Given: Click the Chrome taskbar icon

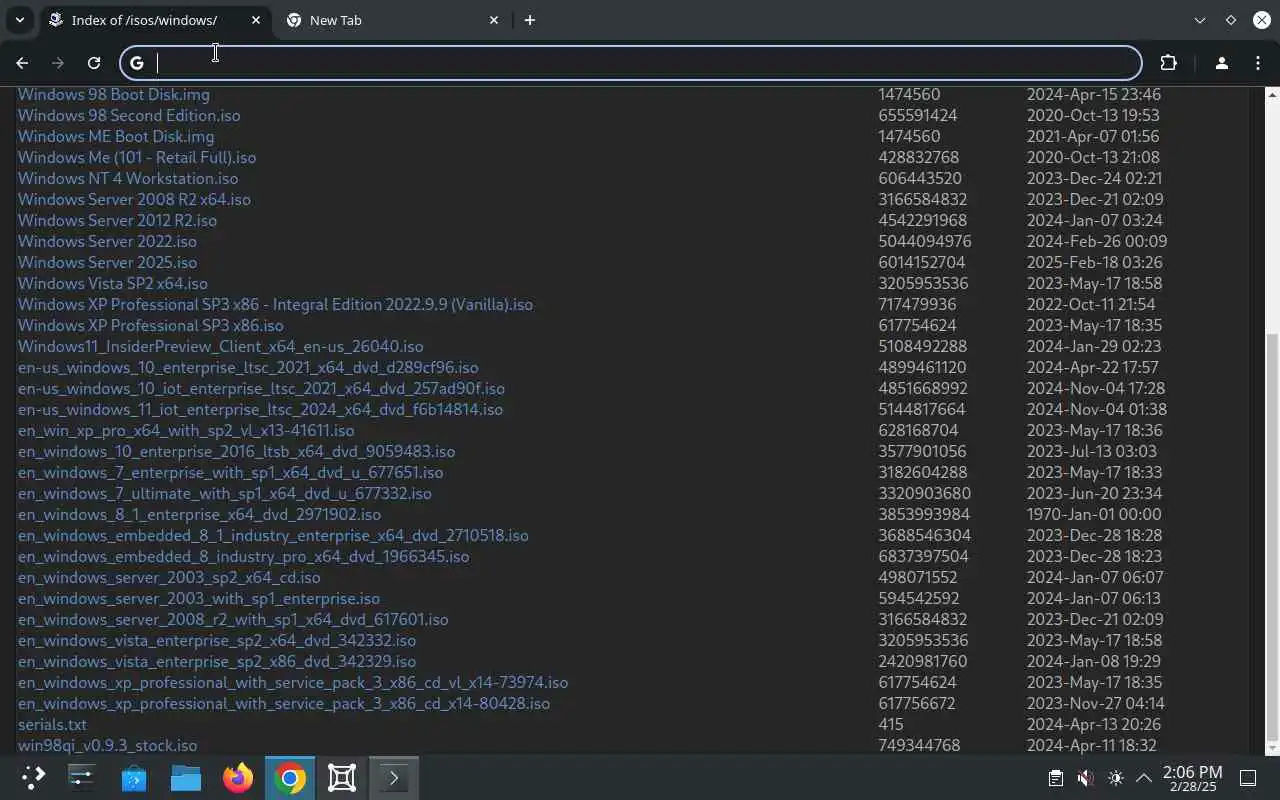Looking at the screenshot, I should point(290,778).
